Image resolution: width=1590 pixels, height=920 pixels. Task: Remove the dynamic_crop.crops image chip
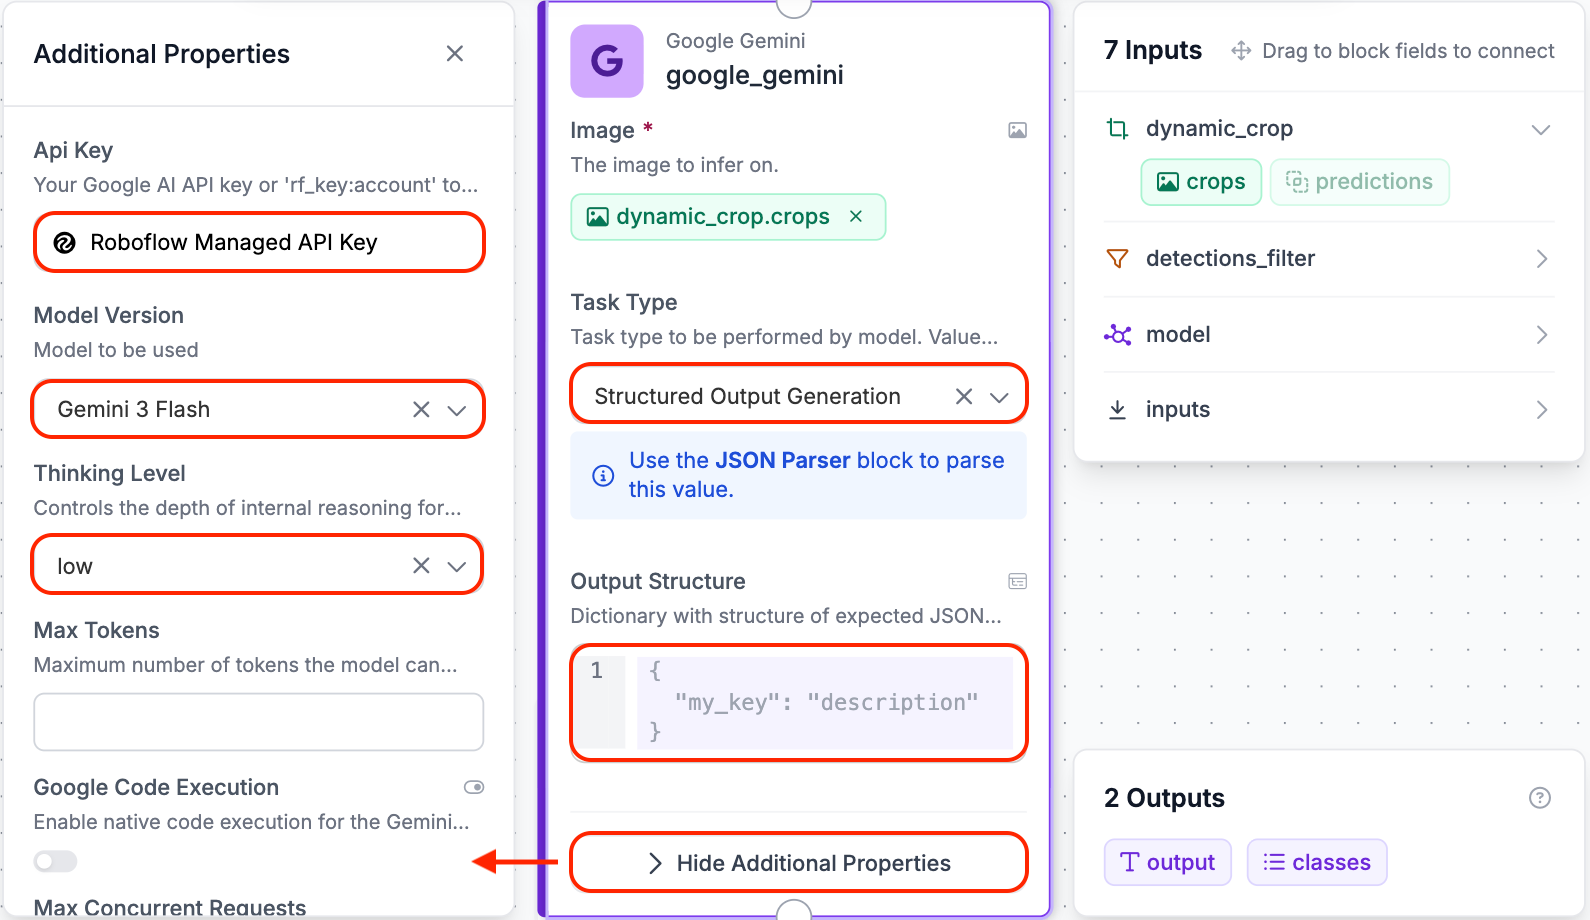click(x=856, y=216)
